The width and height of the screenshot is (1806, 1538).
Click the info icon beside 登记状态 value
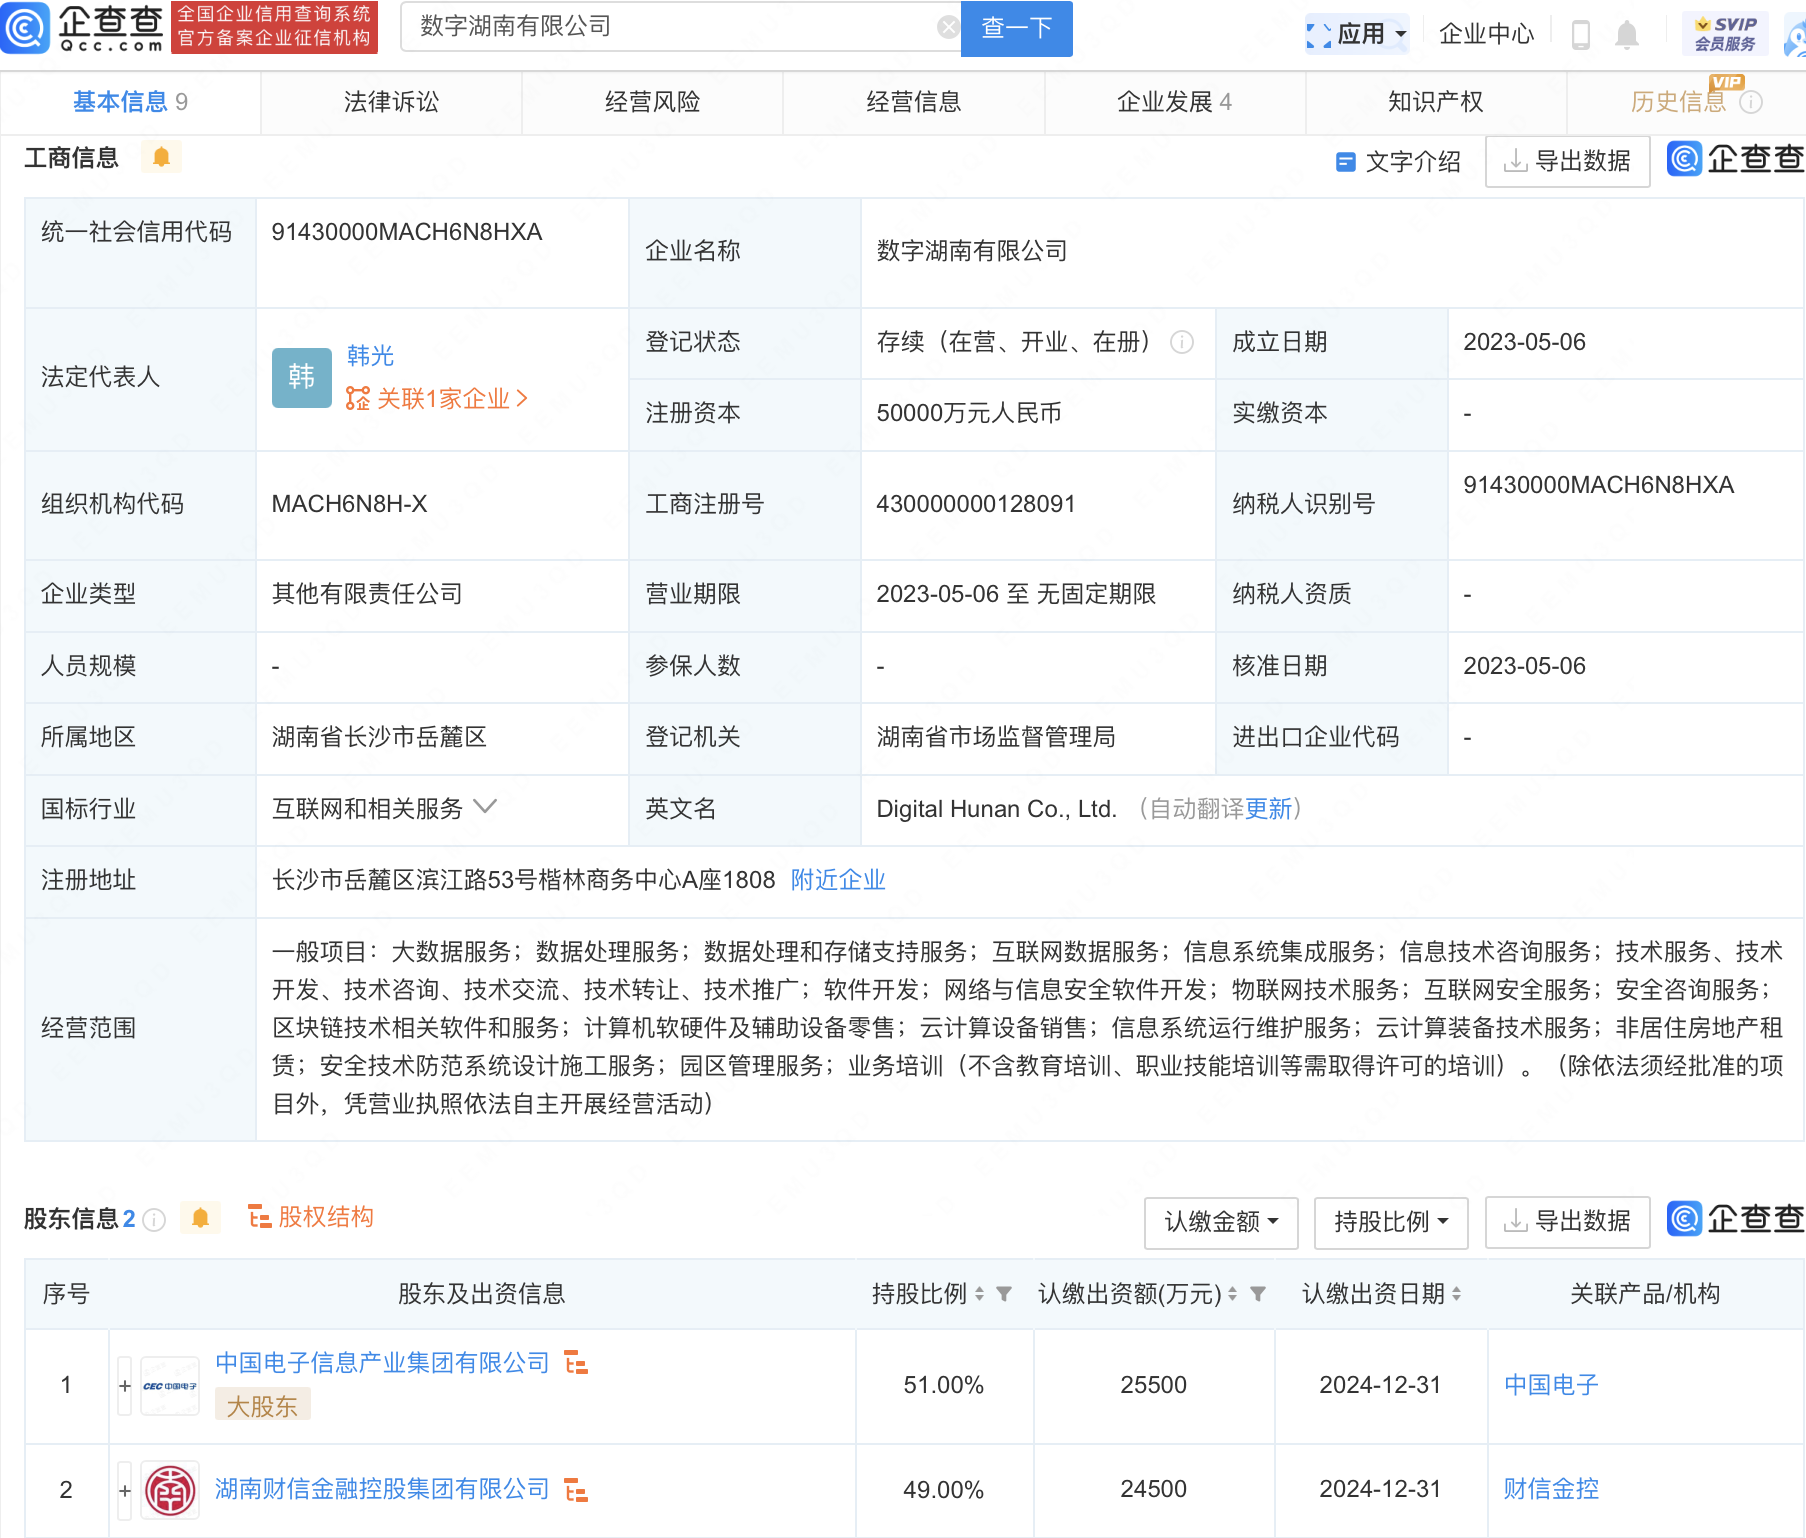tap(1182, 342)
